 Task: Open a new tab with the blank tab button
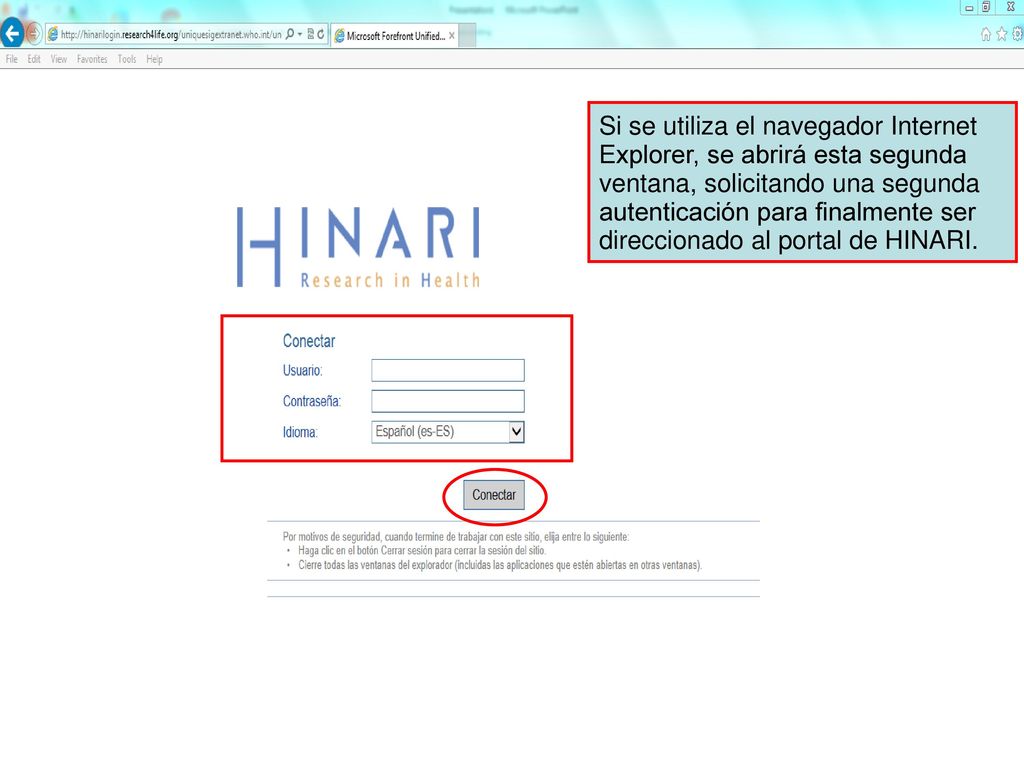(467, 36)
